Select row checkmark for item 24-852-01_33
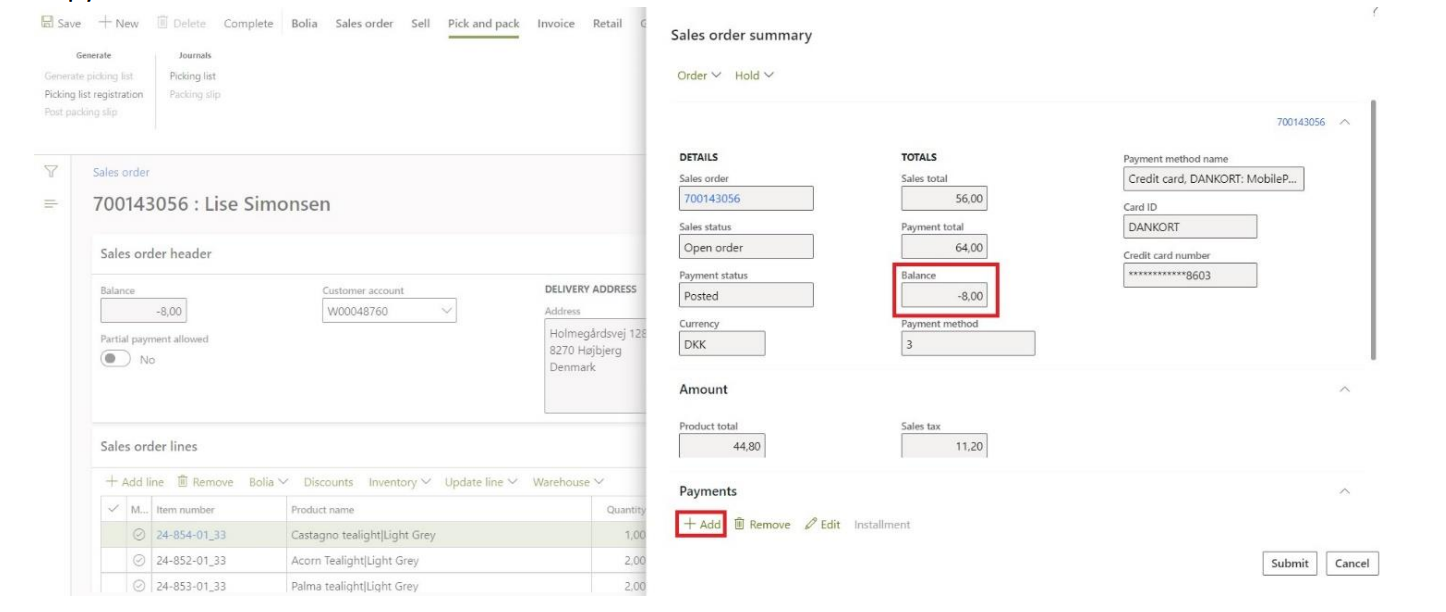Viewport: 1446px width, 612px height. click(x=138, y=560)
